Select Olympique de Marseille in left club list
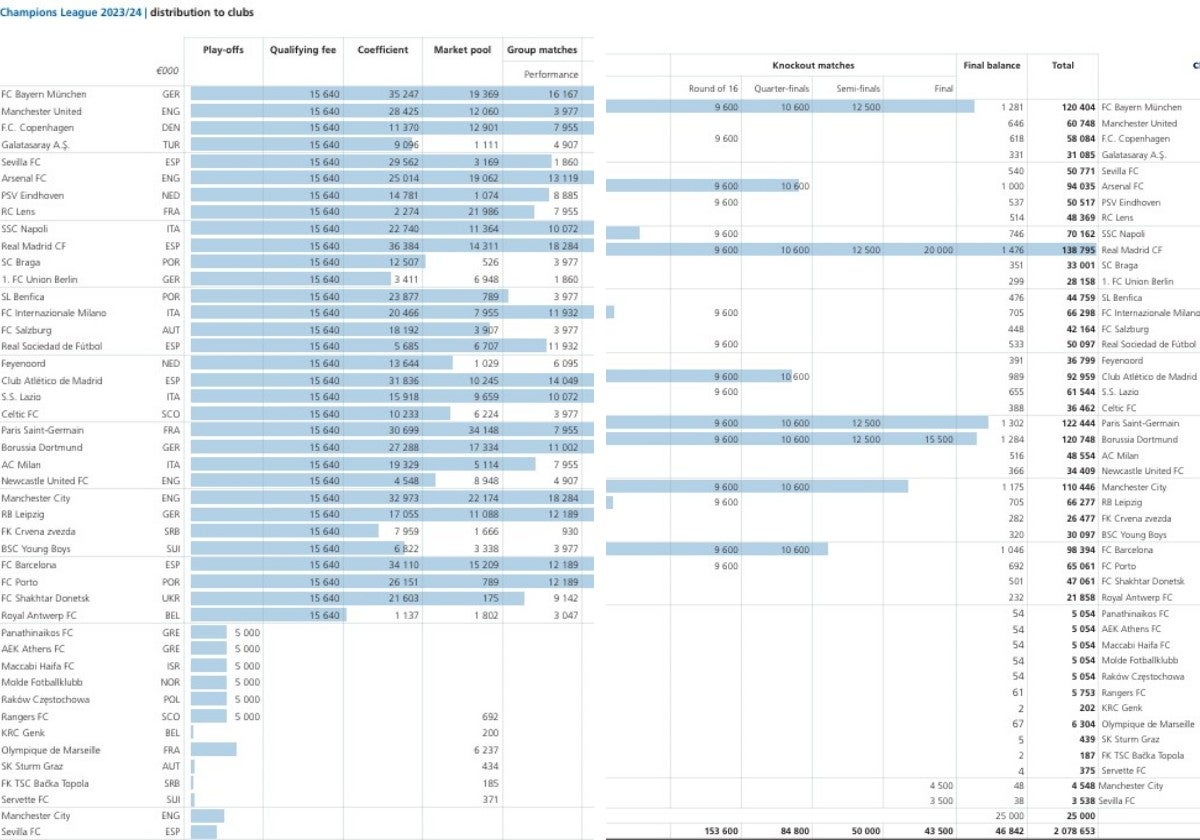This screenshot has height=840, width=1200. pyautogui.click(x=50, y=750)
